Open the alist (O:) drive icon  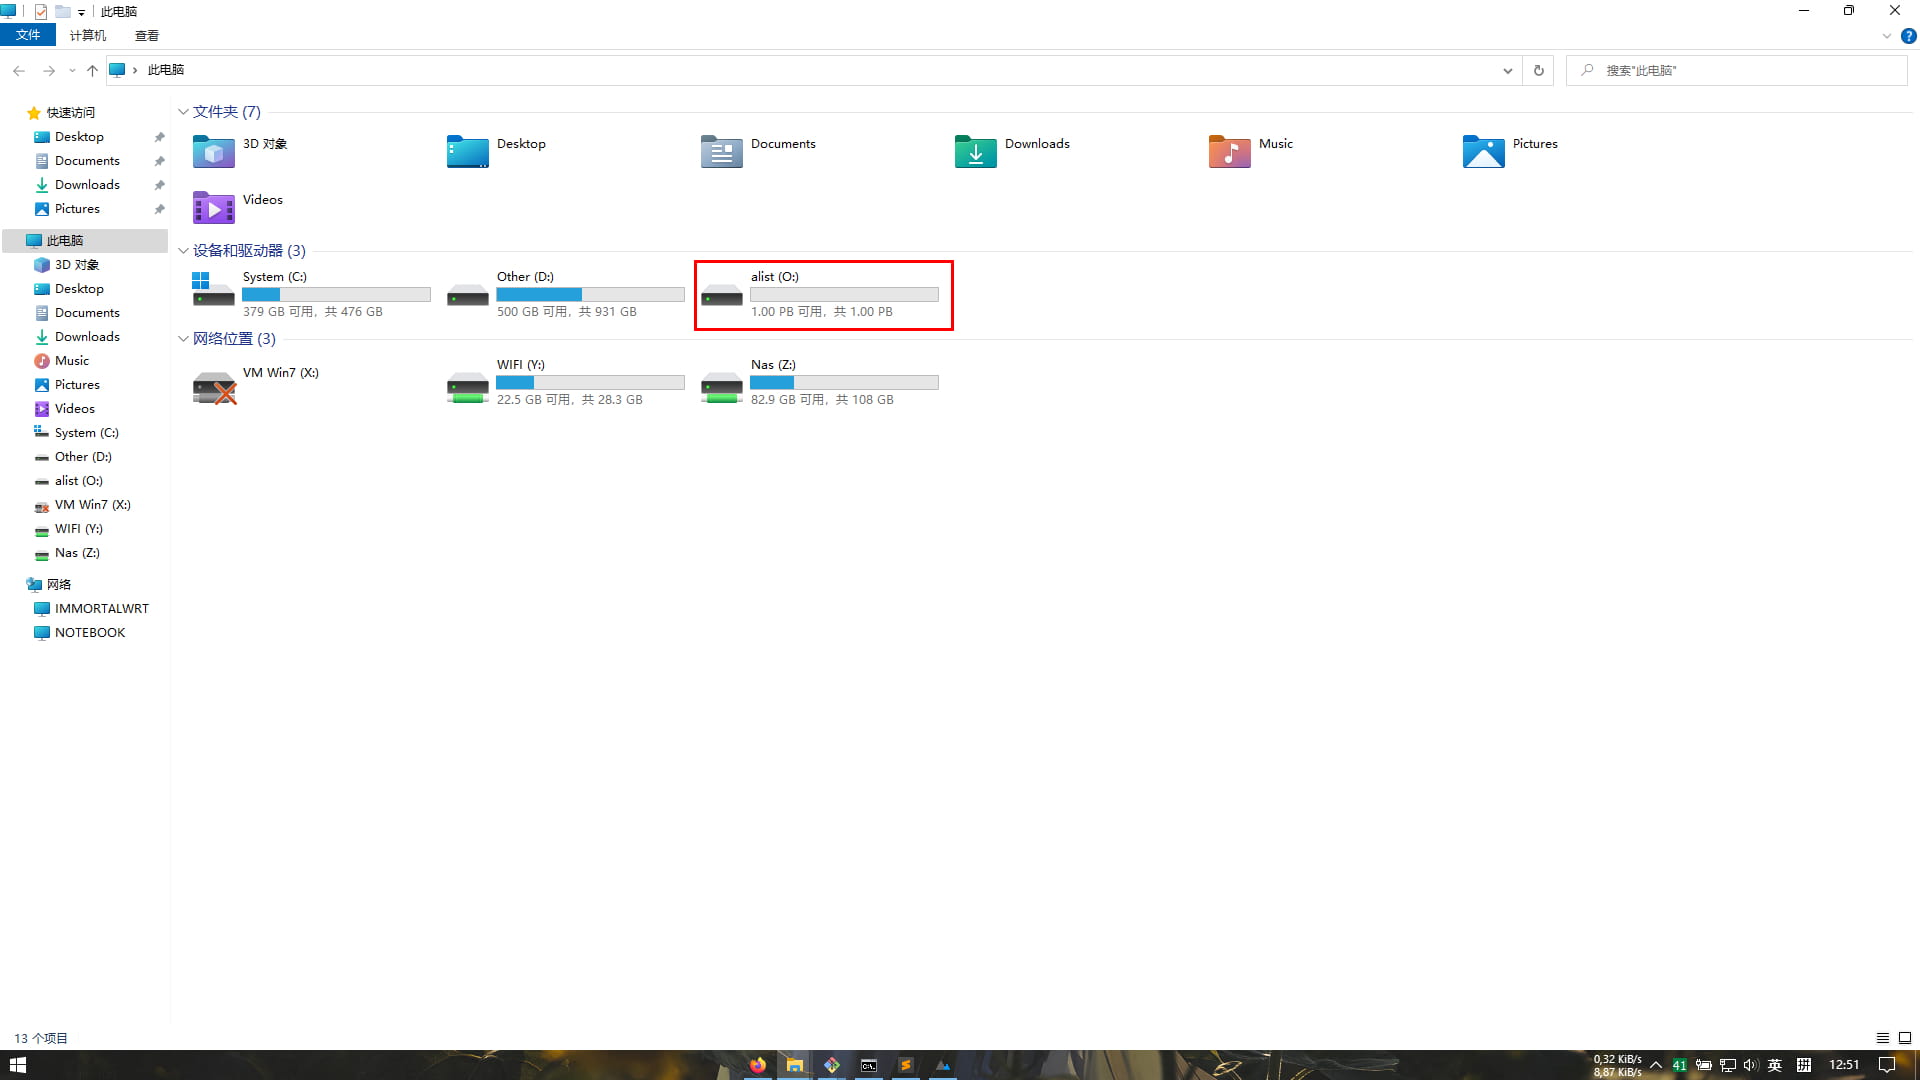click(x=721, y=295)
